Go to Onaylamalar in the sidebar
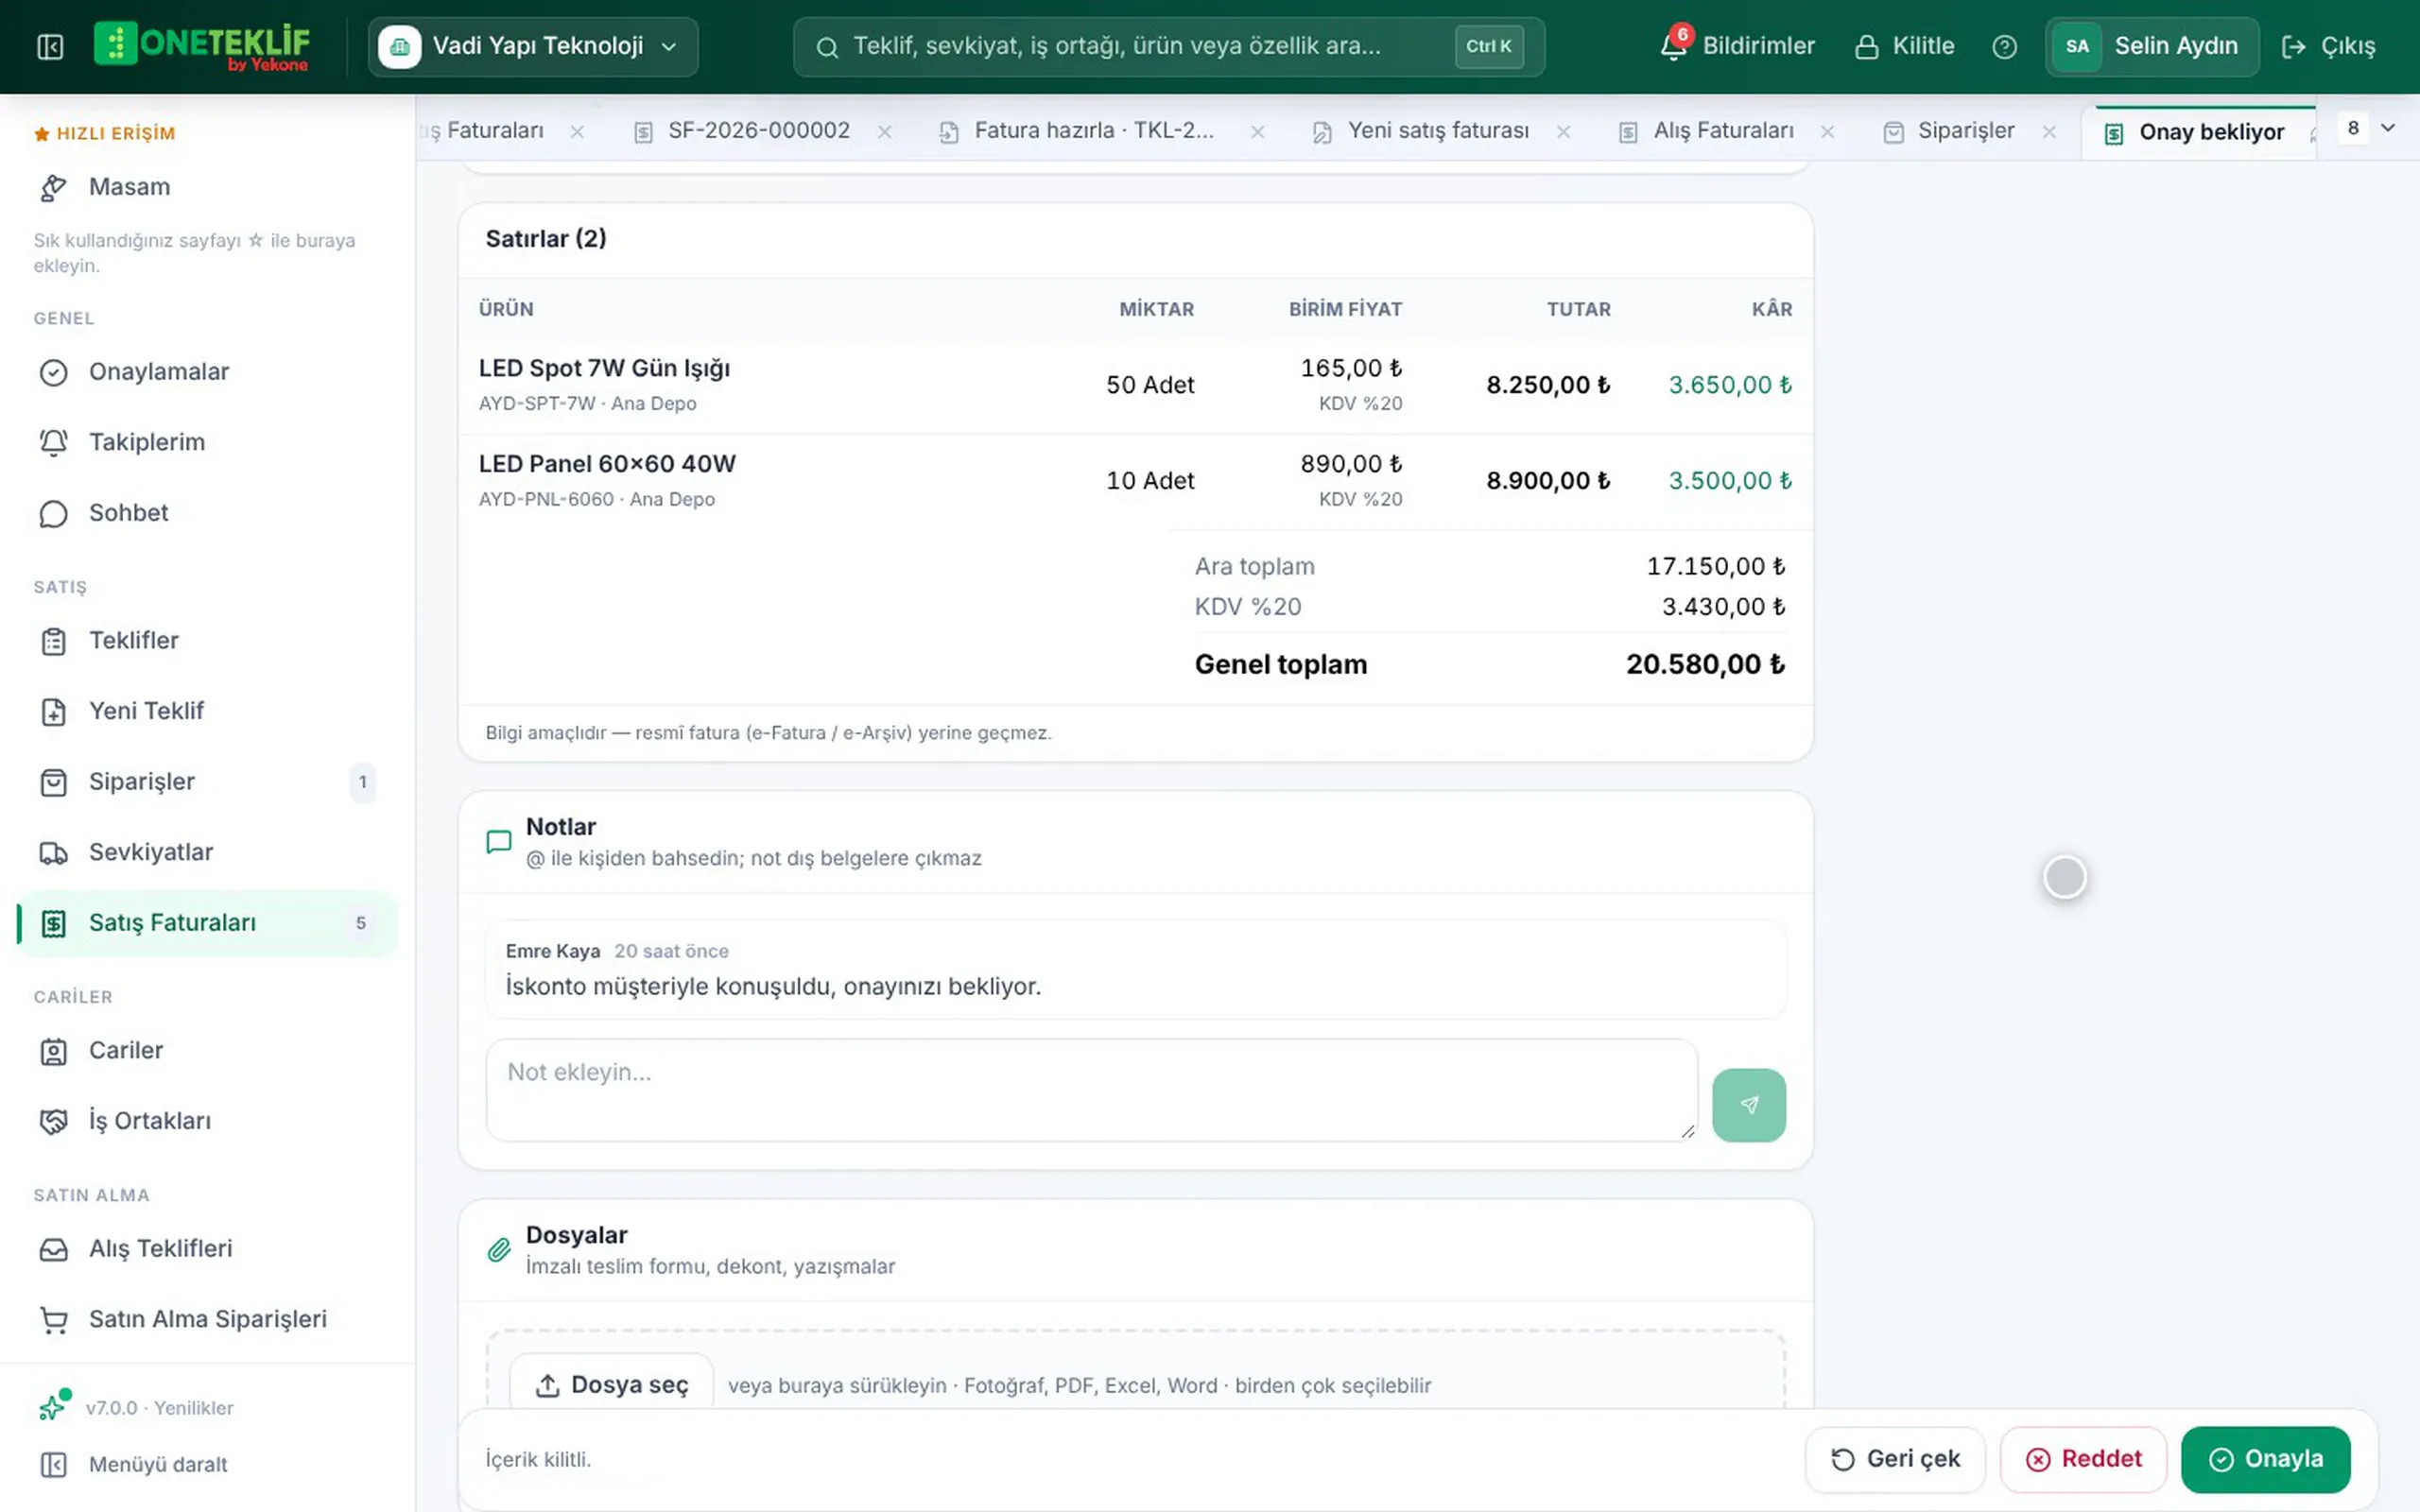Viewport: 2420px width, 1512px height. click(x=208, y=372)
